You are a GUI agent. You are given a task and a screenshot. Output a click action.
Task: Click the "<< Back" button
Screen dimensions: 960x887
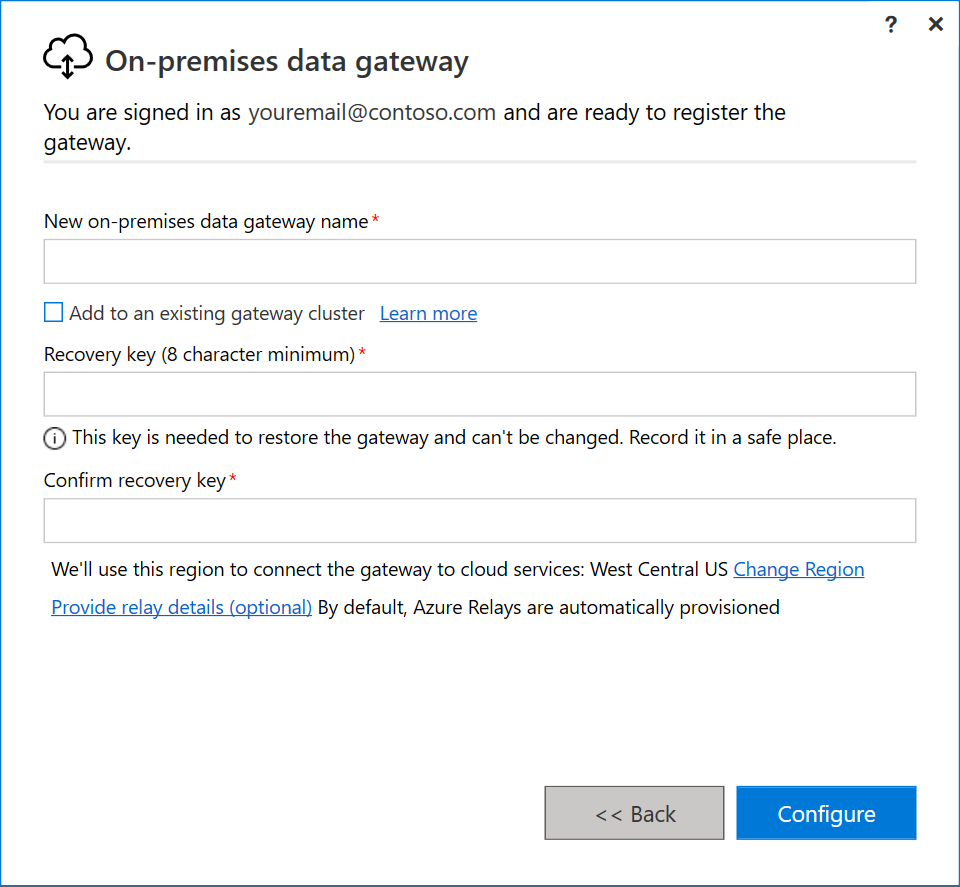(634, 813)
